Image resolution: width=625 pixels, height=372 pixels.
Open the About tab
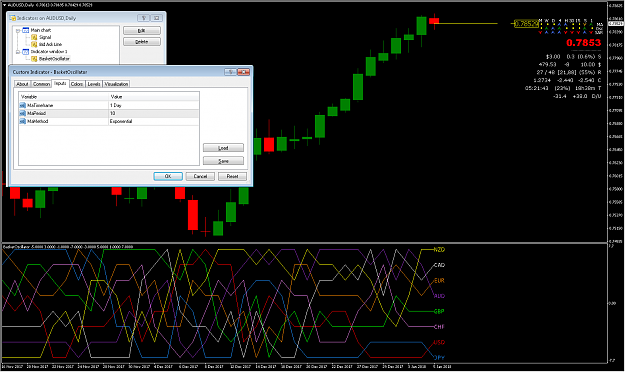(x=22, y=84)
